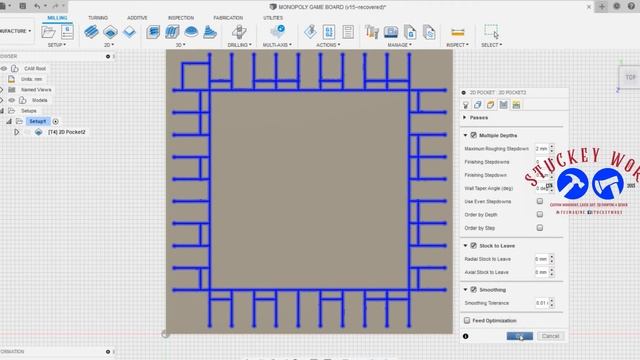This screenshot has width=640, height=360.
Task: Open the Machine Library icon in Manage
Action: (x=391, y=31)
